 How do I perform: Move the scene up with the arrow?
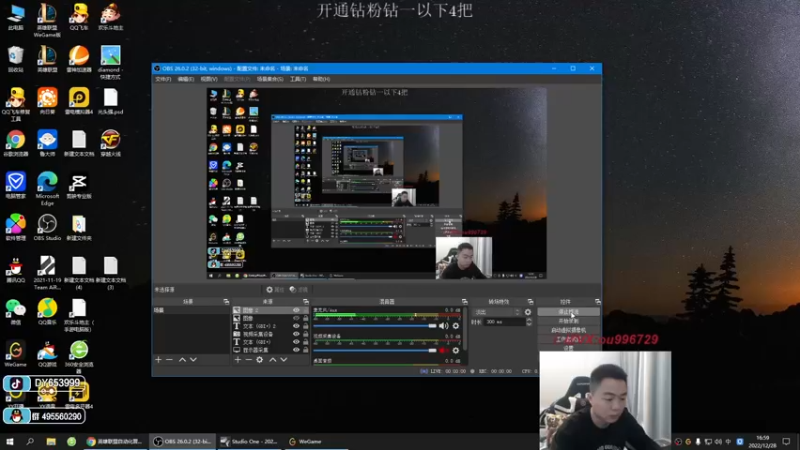click(182, 360)
